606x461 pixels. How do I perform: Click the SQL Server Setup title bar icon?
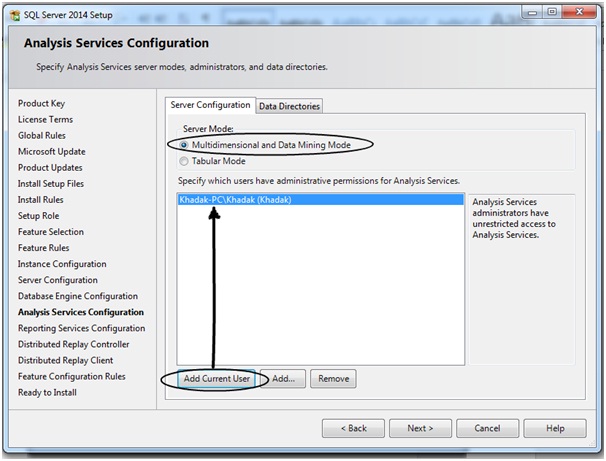point(15,15)
